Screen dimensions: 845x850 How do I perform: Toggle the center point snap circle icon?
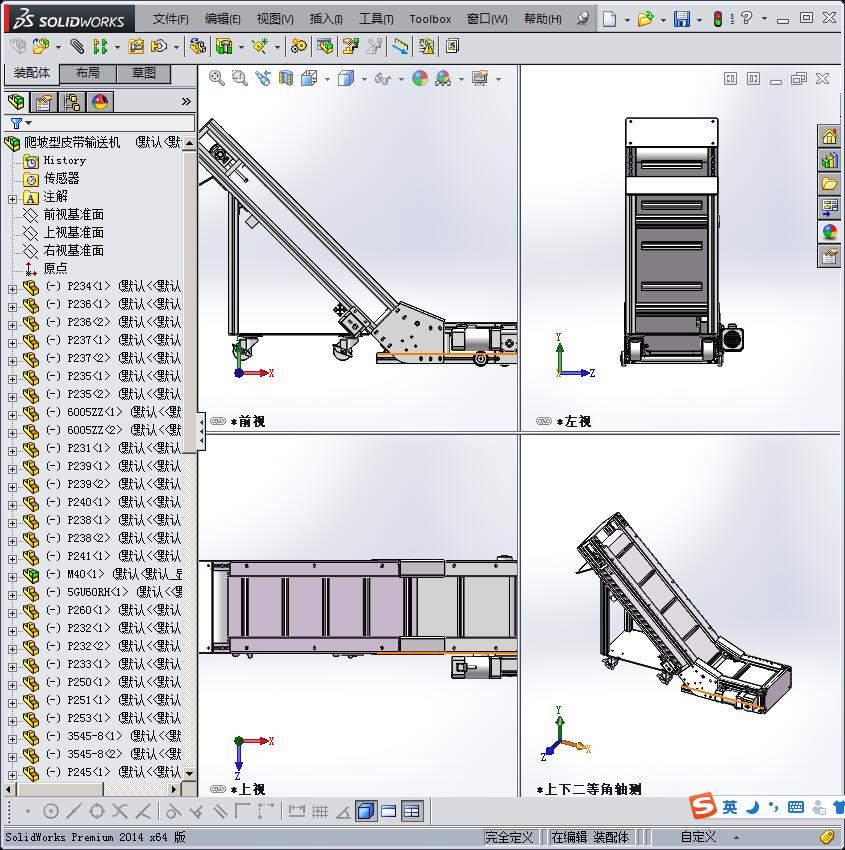[x=50, y=812]
